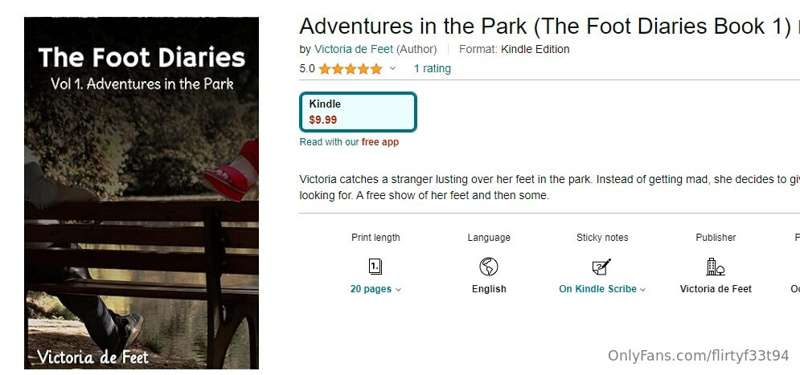Expand the 20 pages dropdown
Image resolution: width=800 pixels, height=375 pixels.
click(376, 289)
